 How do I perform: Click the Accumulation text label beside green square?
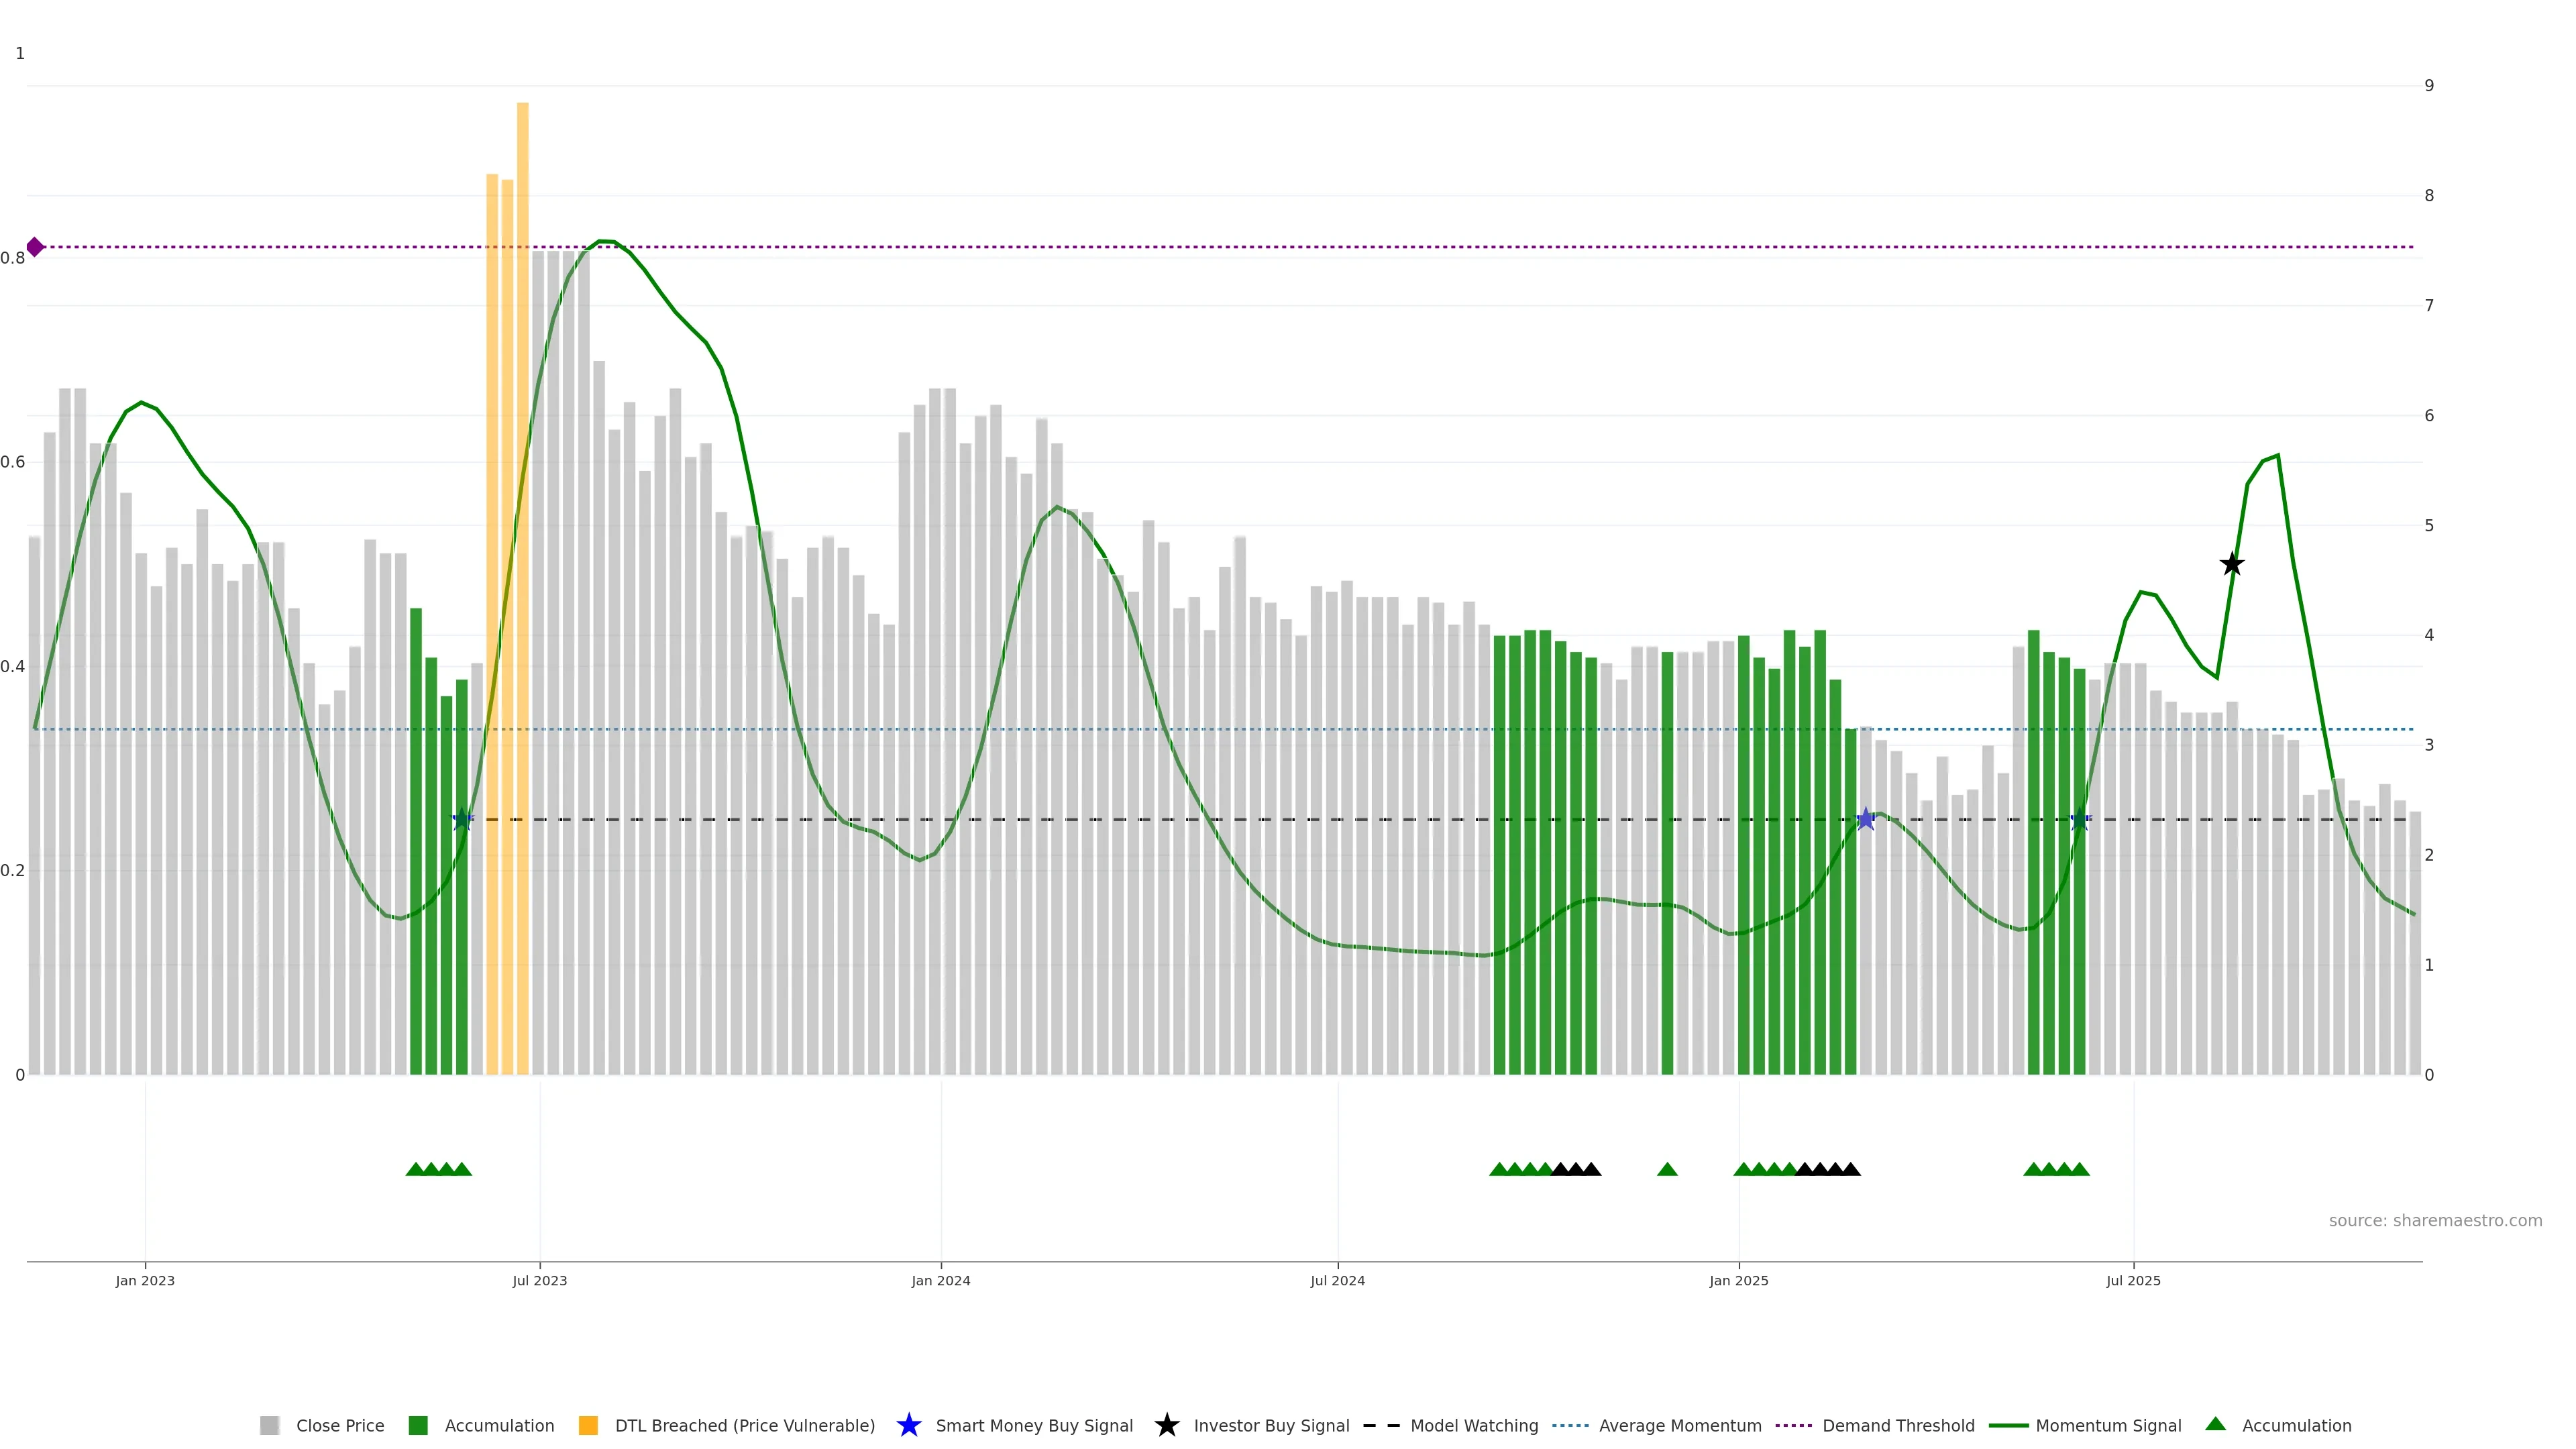pos(499,1425)
